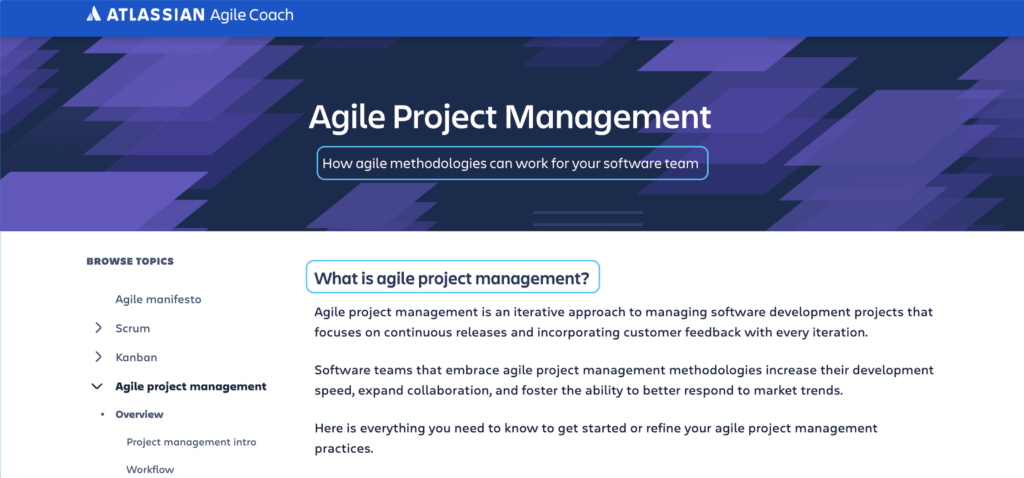Select the Scrum topic label
The height and width of the screenshot is (478, 1024).
(x=133, y=328)
